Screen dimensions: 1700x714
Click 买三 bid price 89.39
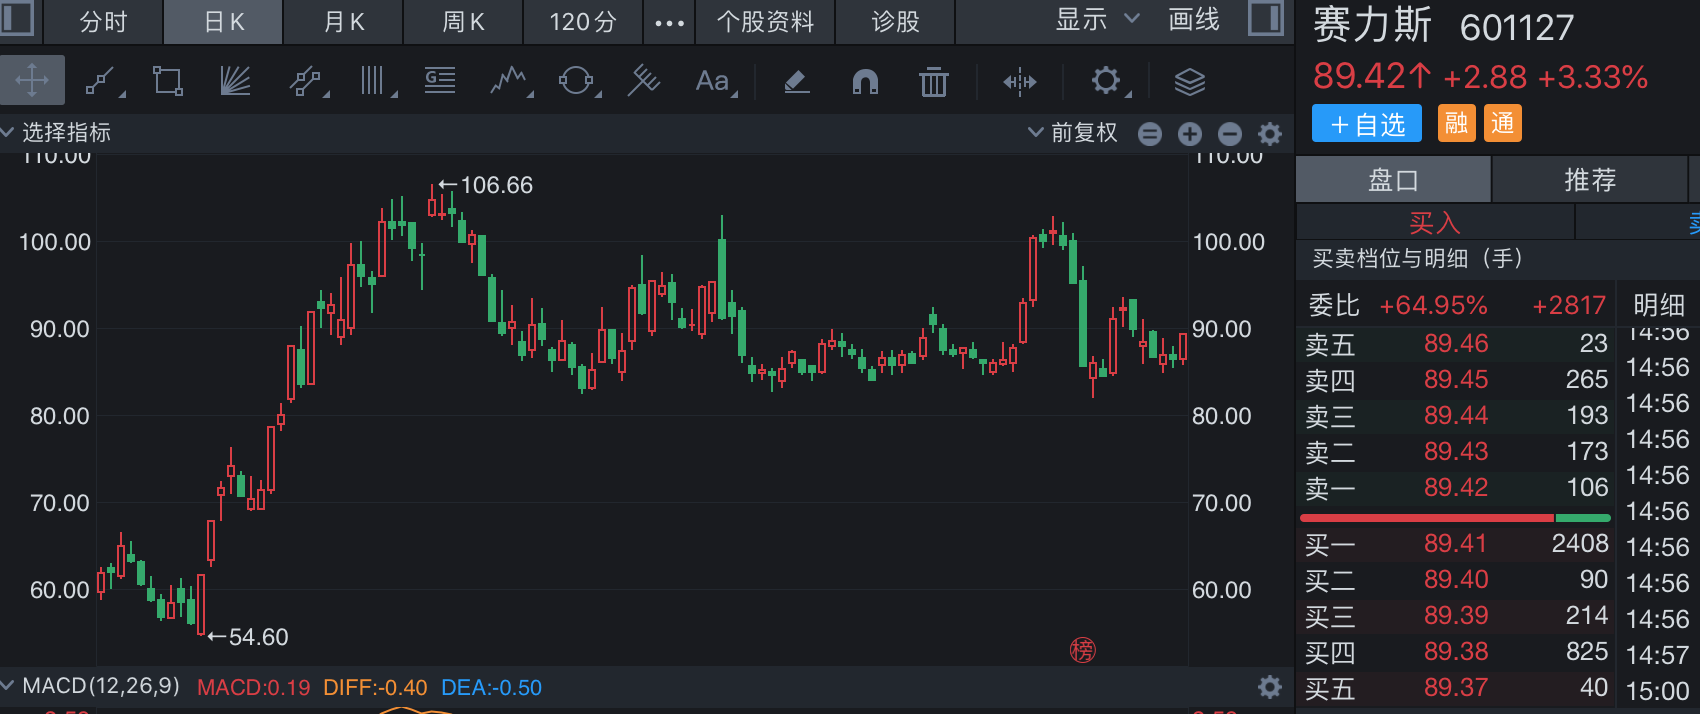tap(1456, 616)
